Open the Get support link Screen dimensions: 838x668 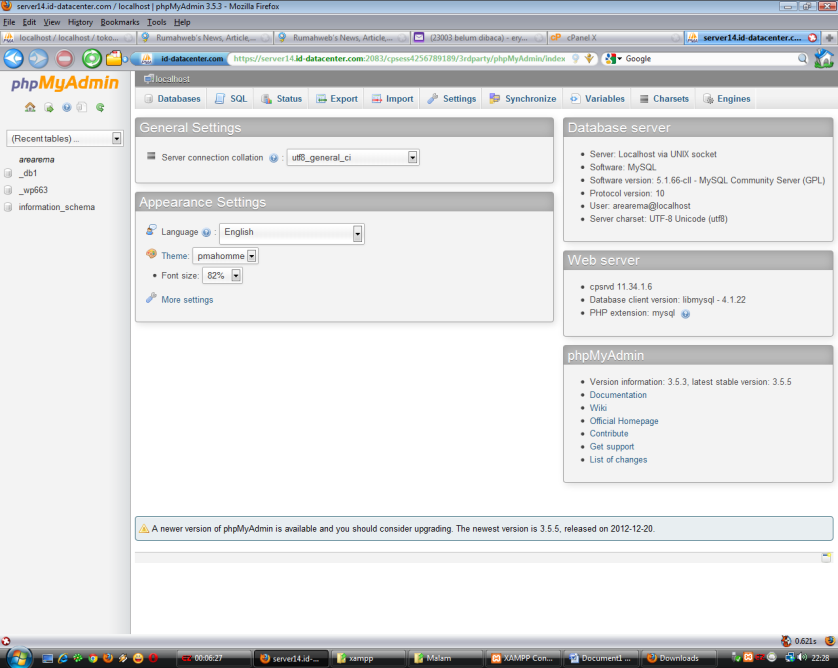point(611,447)
